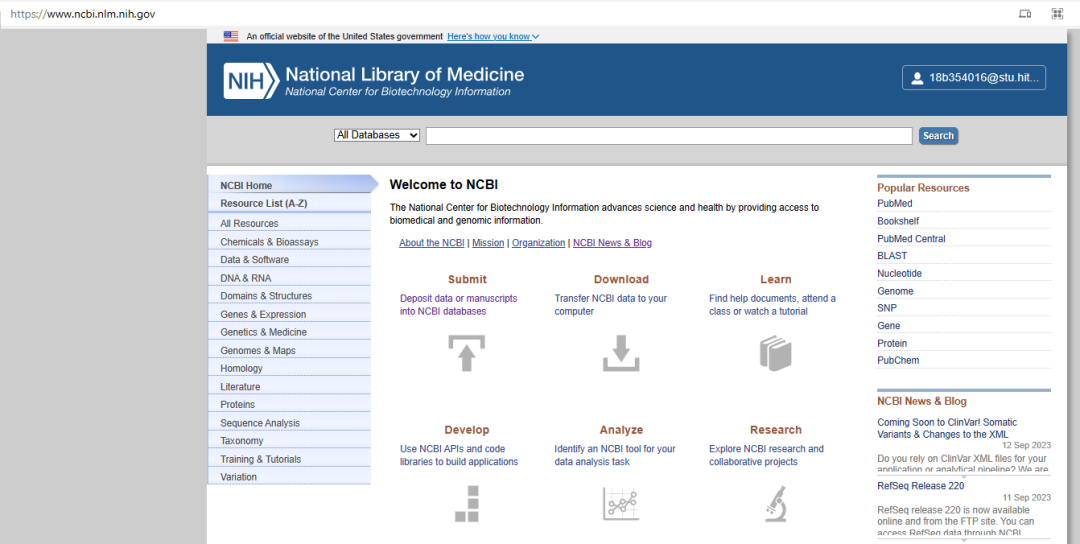Open PubChem in Popular Resources

point(898,360)
